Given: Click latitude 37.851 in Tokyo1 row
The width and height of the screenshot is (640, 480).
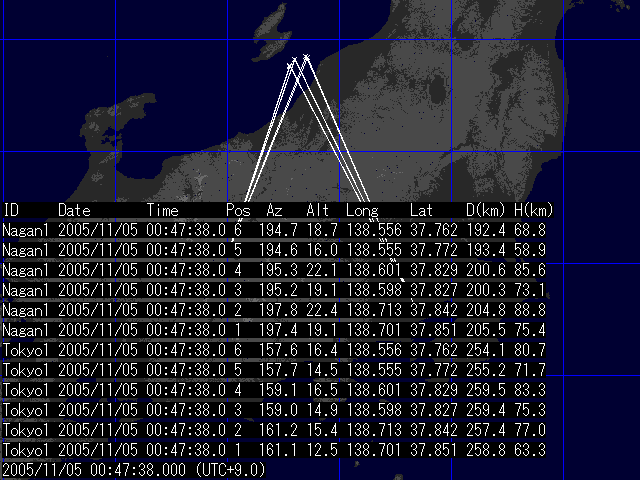Looking at the screenshot, I should coord(433,450).
